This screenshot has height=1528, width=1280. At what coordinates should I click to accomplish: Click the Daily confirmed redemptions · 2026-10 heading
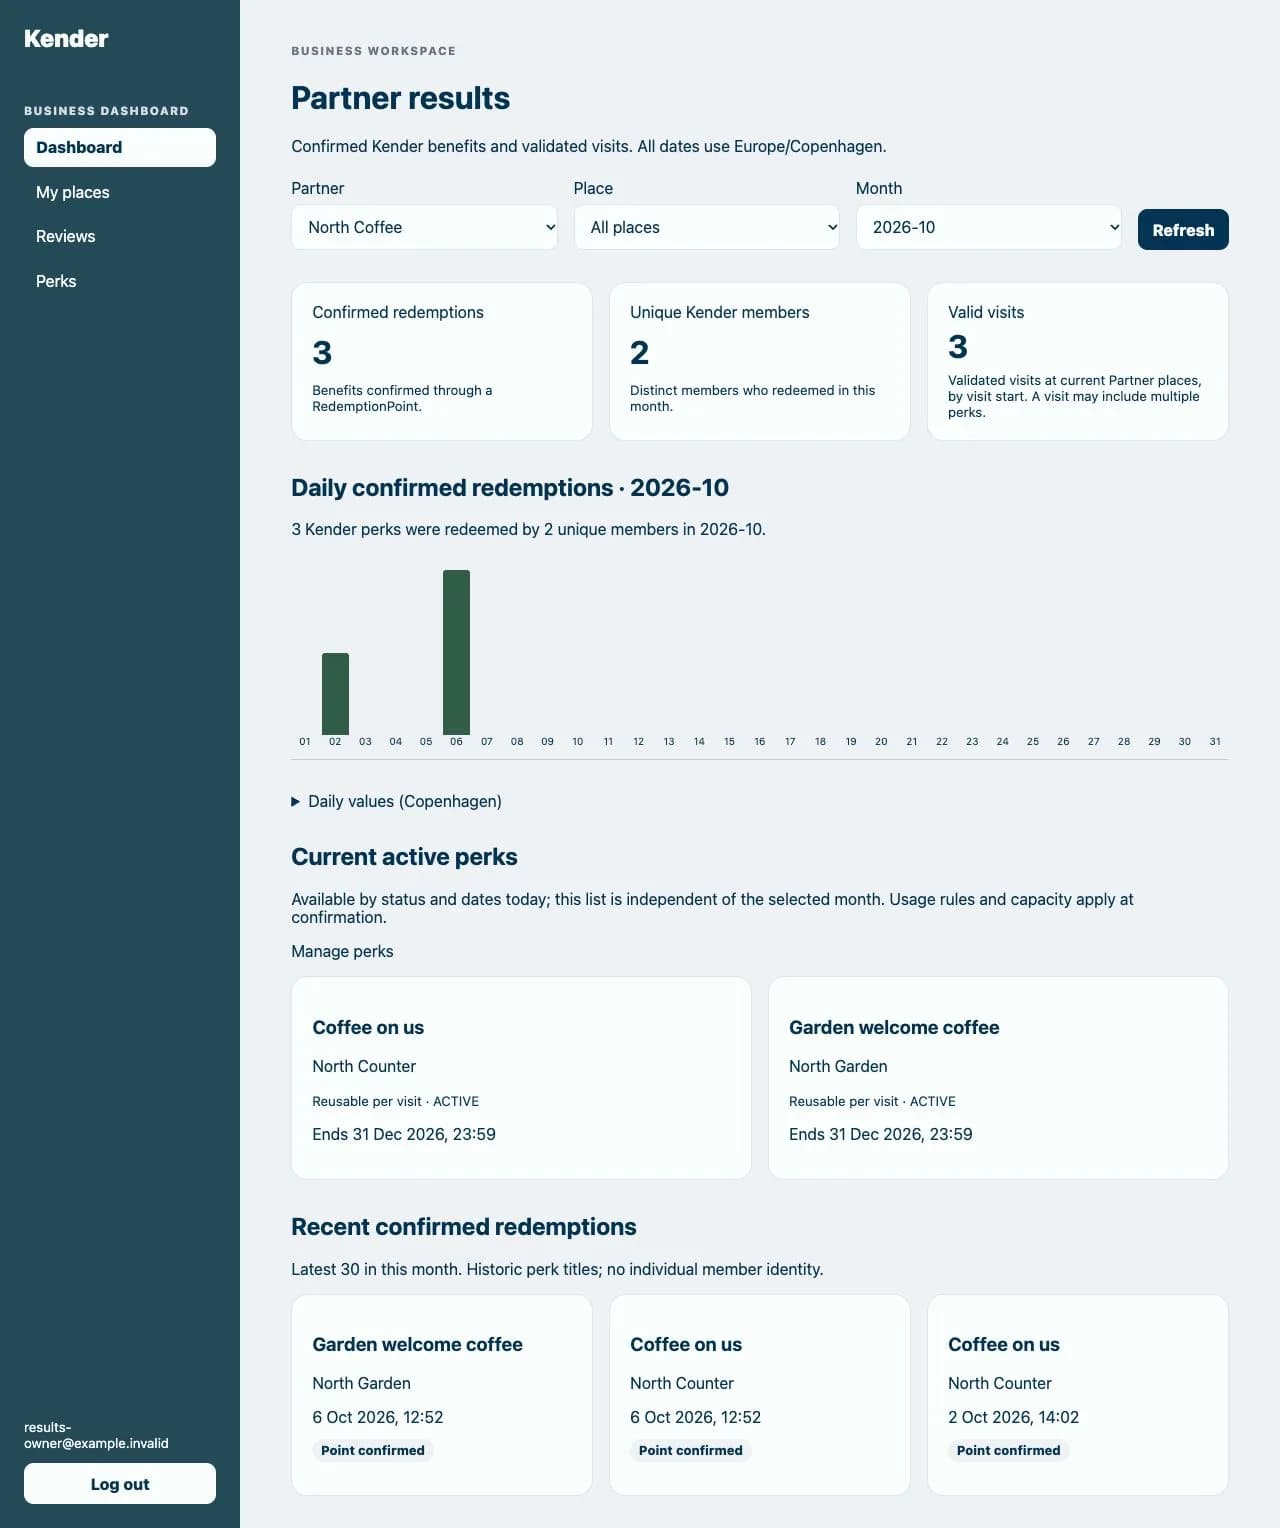pyautogui.click(x=510, y=487)
